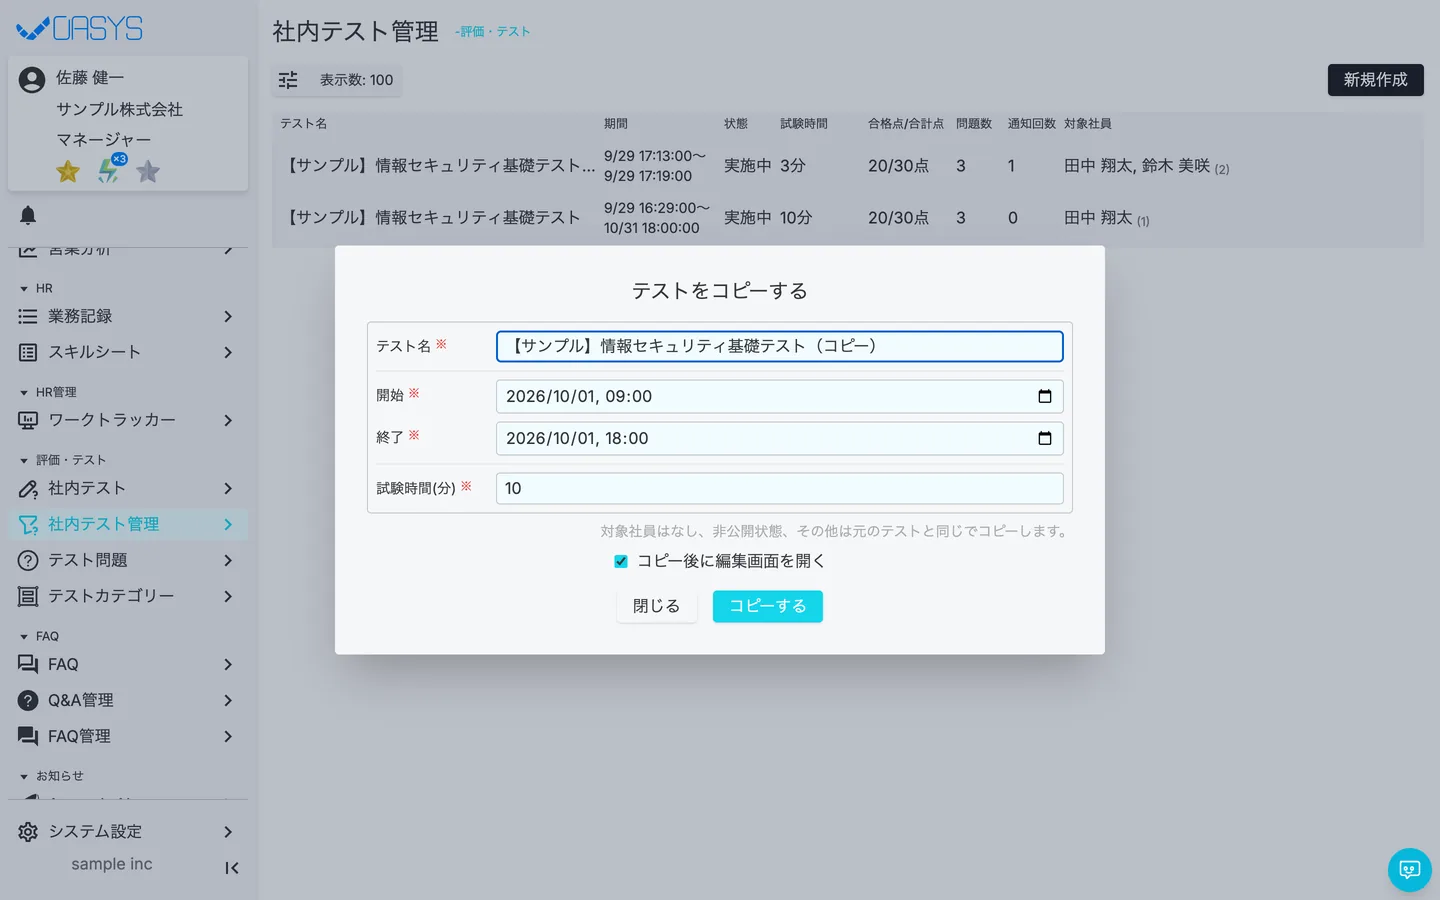Click the 状態 column header

736,124
